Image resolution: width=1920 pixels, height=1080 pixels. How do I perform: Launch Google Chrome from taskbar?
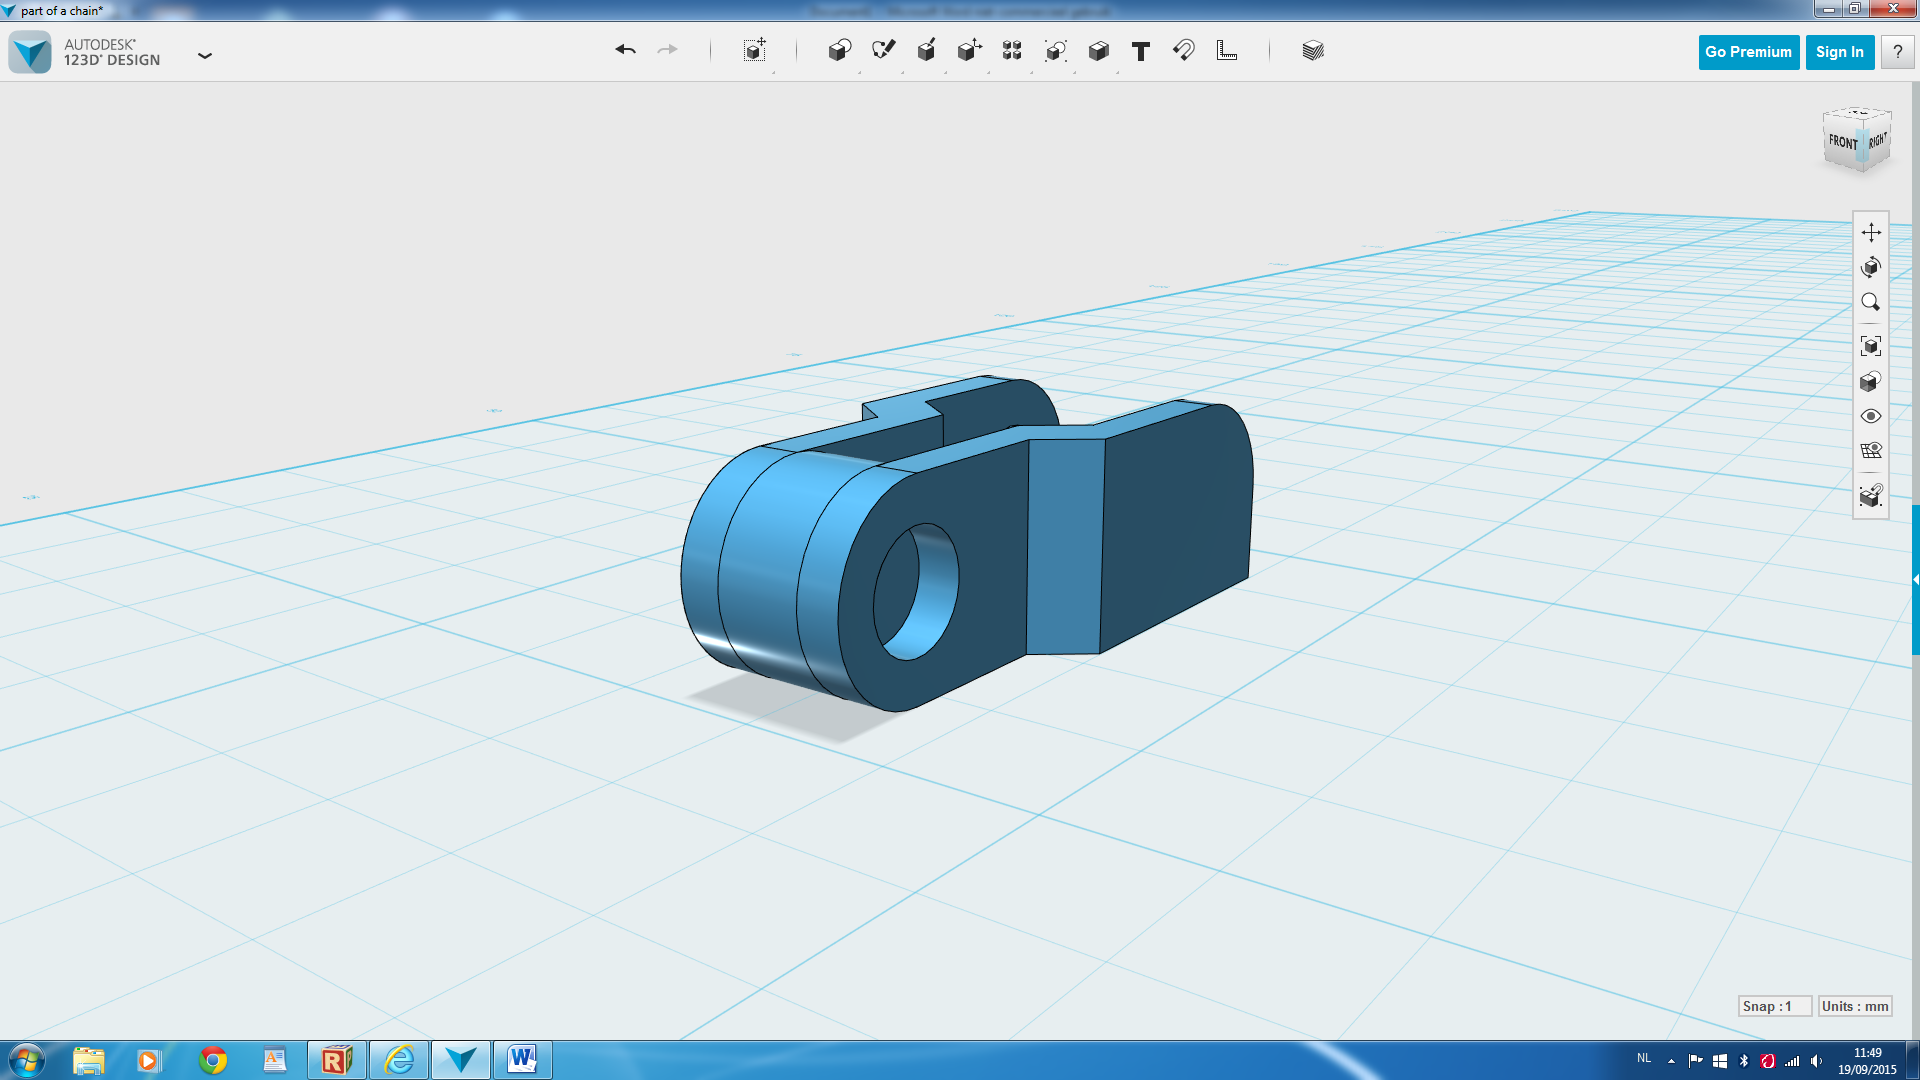tap(213, 1060)
